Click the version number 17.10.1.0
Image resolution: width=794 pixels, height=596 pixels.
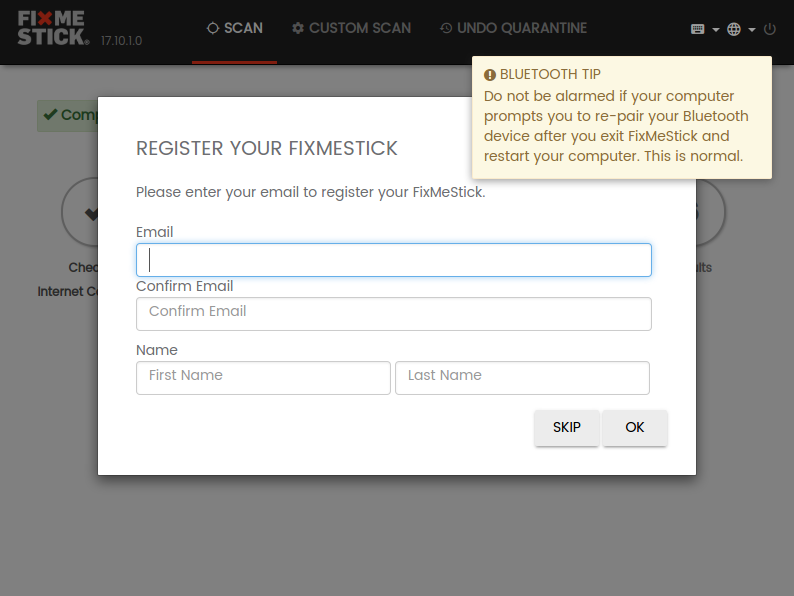click(122, 41)
